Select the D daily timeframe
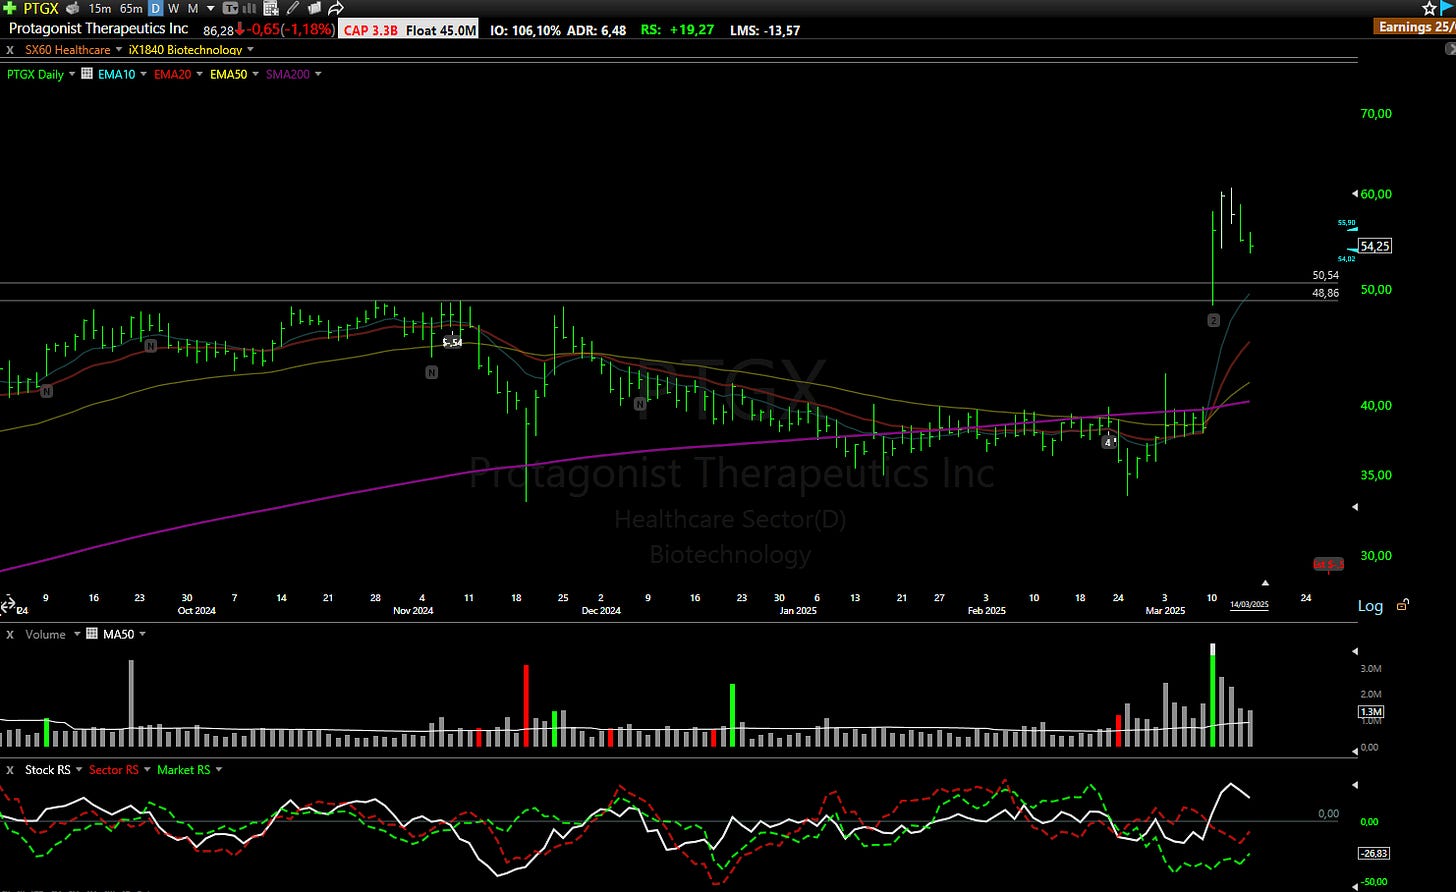 156,8
